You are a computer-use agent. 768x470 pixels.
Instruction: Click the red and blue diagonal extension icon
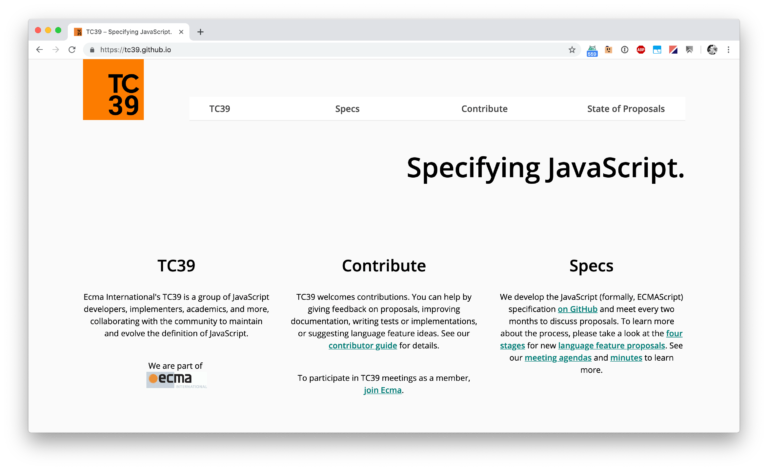(673, 49)
